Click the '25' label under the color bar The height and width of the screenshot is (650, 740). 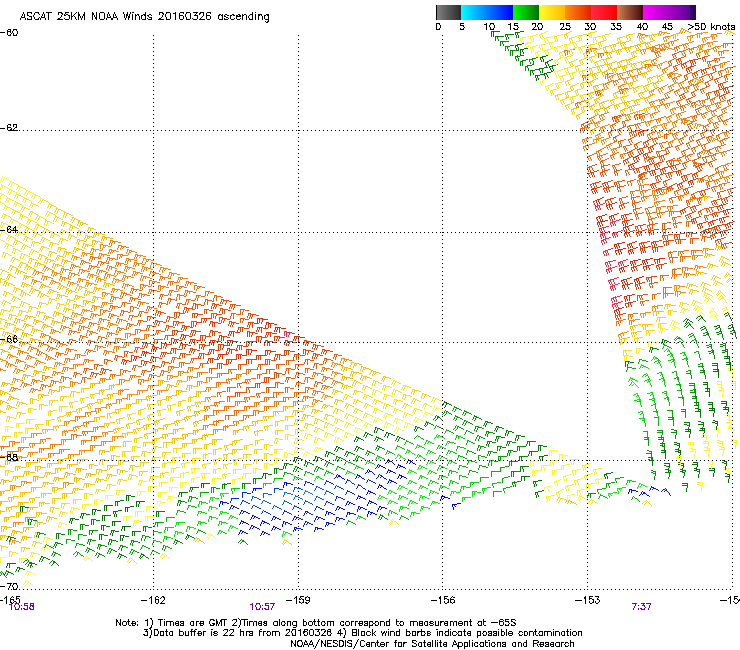click(565, 26)
